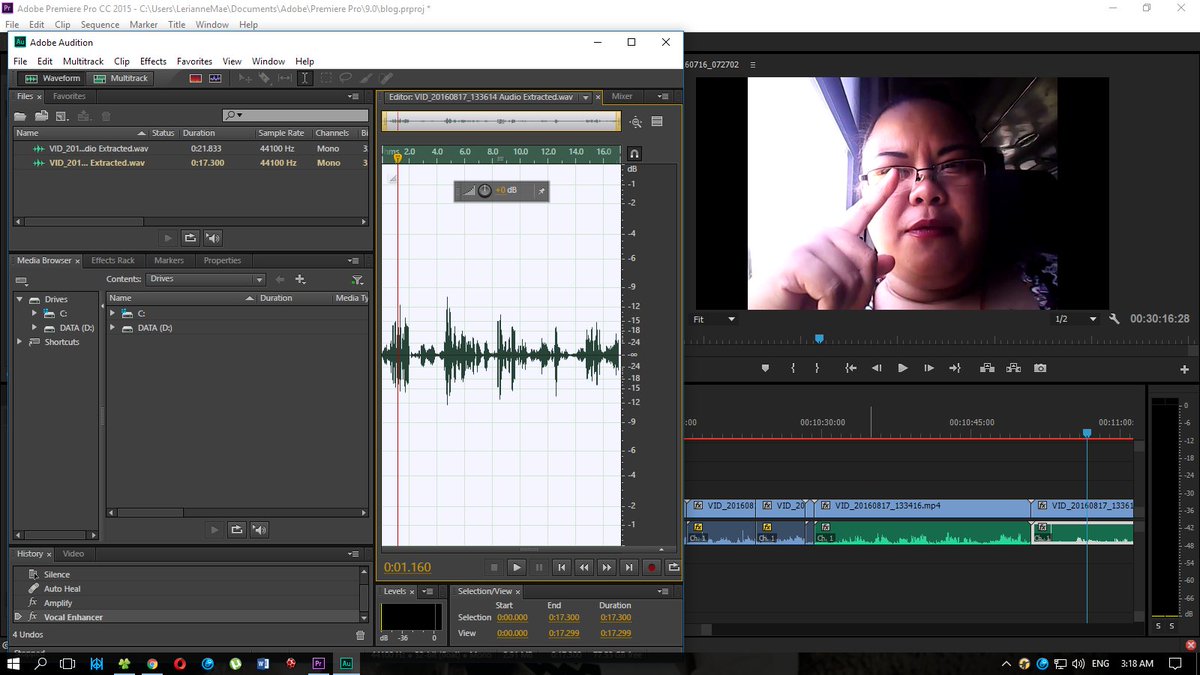Open the Markers tab
1200x675 pixels.
pos(169,261)
